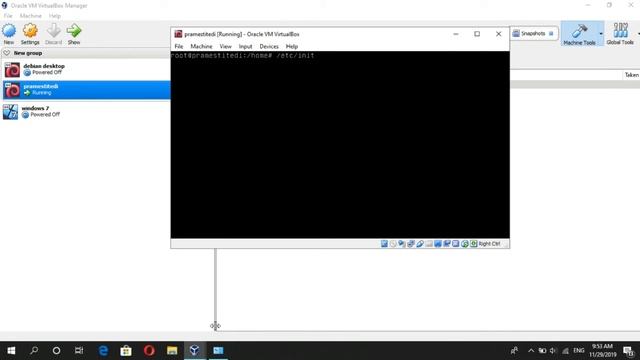This screenshot has height=360, width=640.
Task: Click the Taken column header
Action: 631,75
